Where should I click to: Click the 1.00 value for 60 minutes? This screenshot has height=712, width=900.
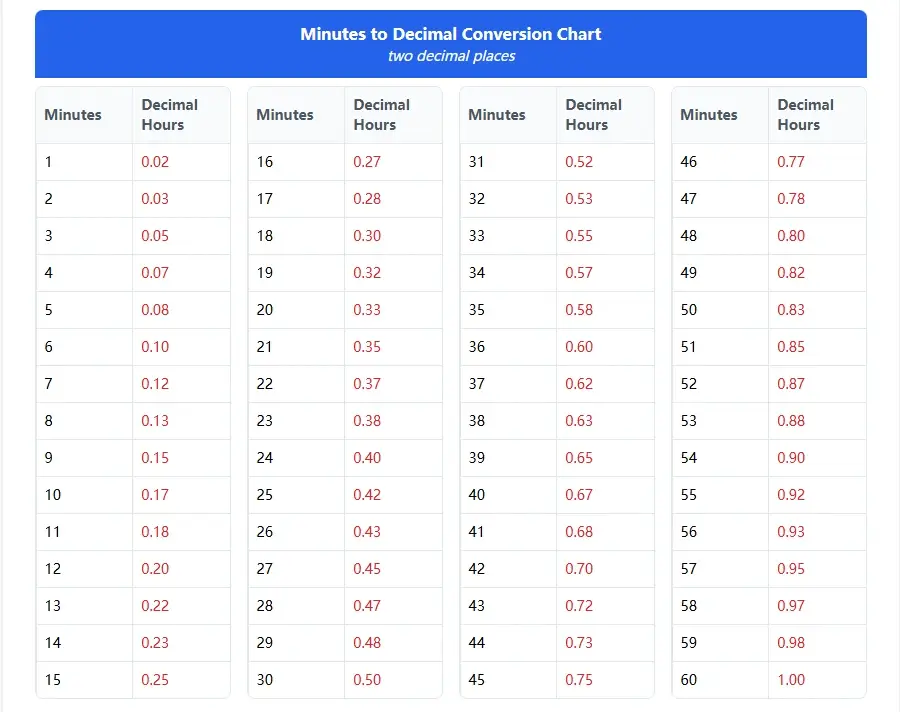791,680
